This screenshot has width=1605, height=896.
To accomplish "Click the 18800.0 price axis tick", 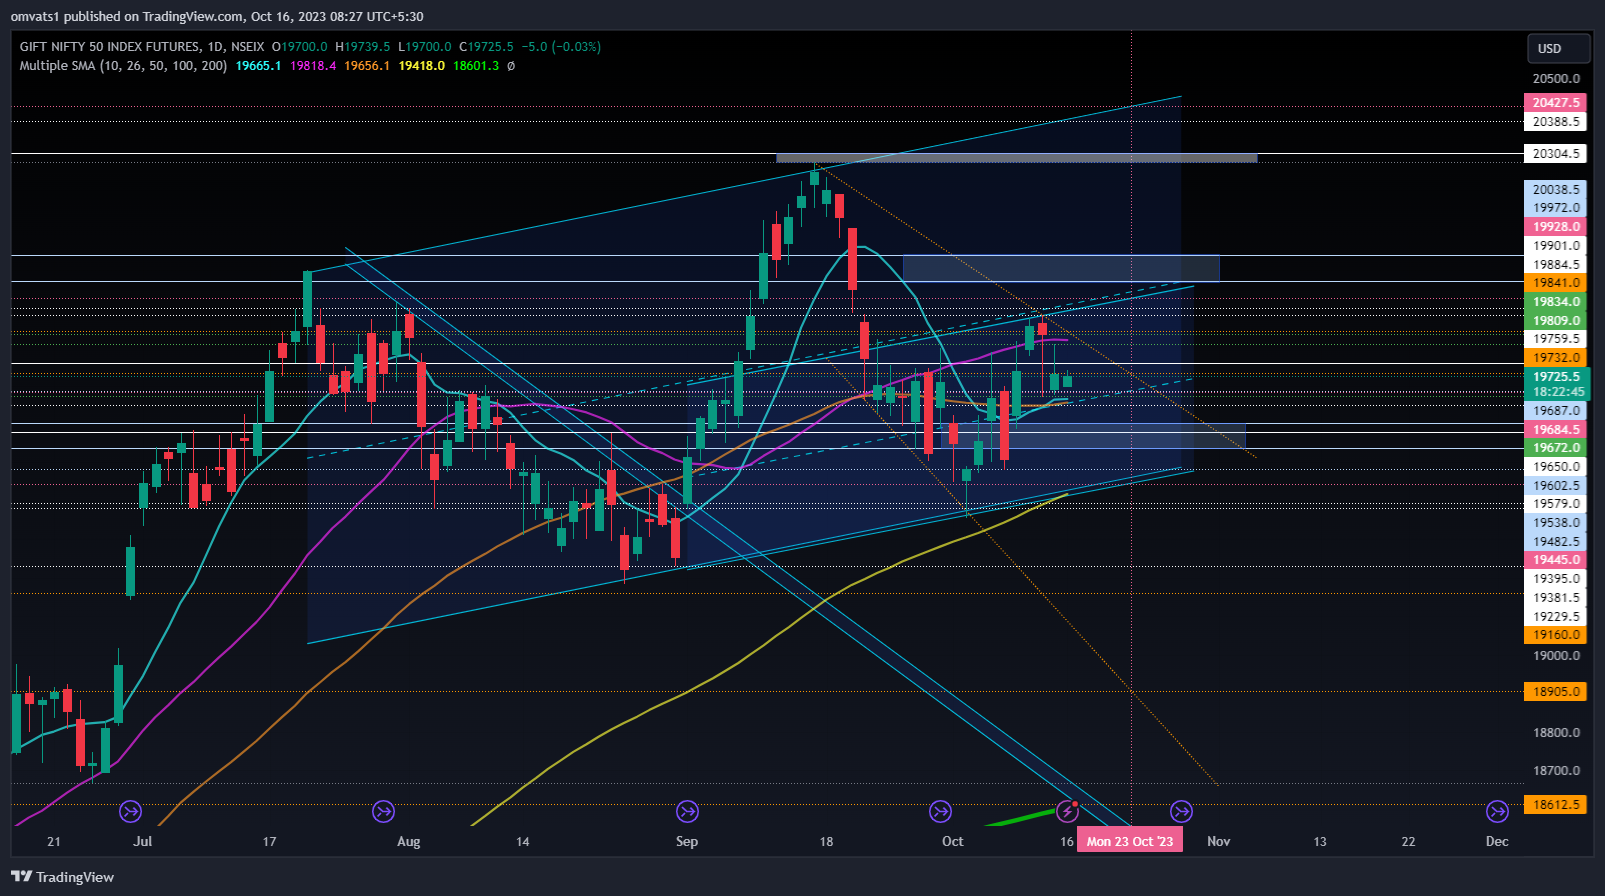I will 1557,733.
